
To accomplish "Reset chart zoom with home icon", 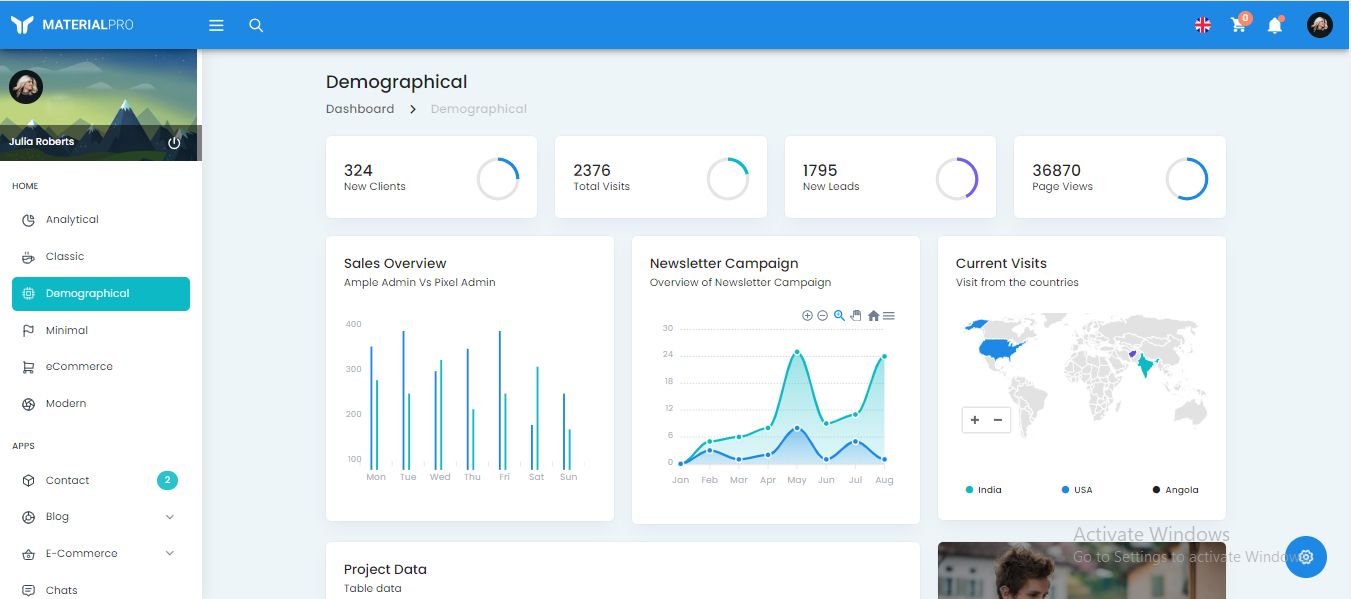I will (873, 316).
